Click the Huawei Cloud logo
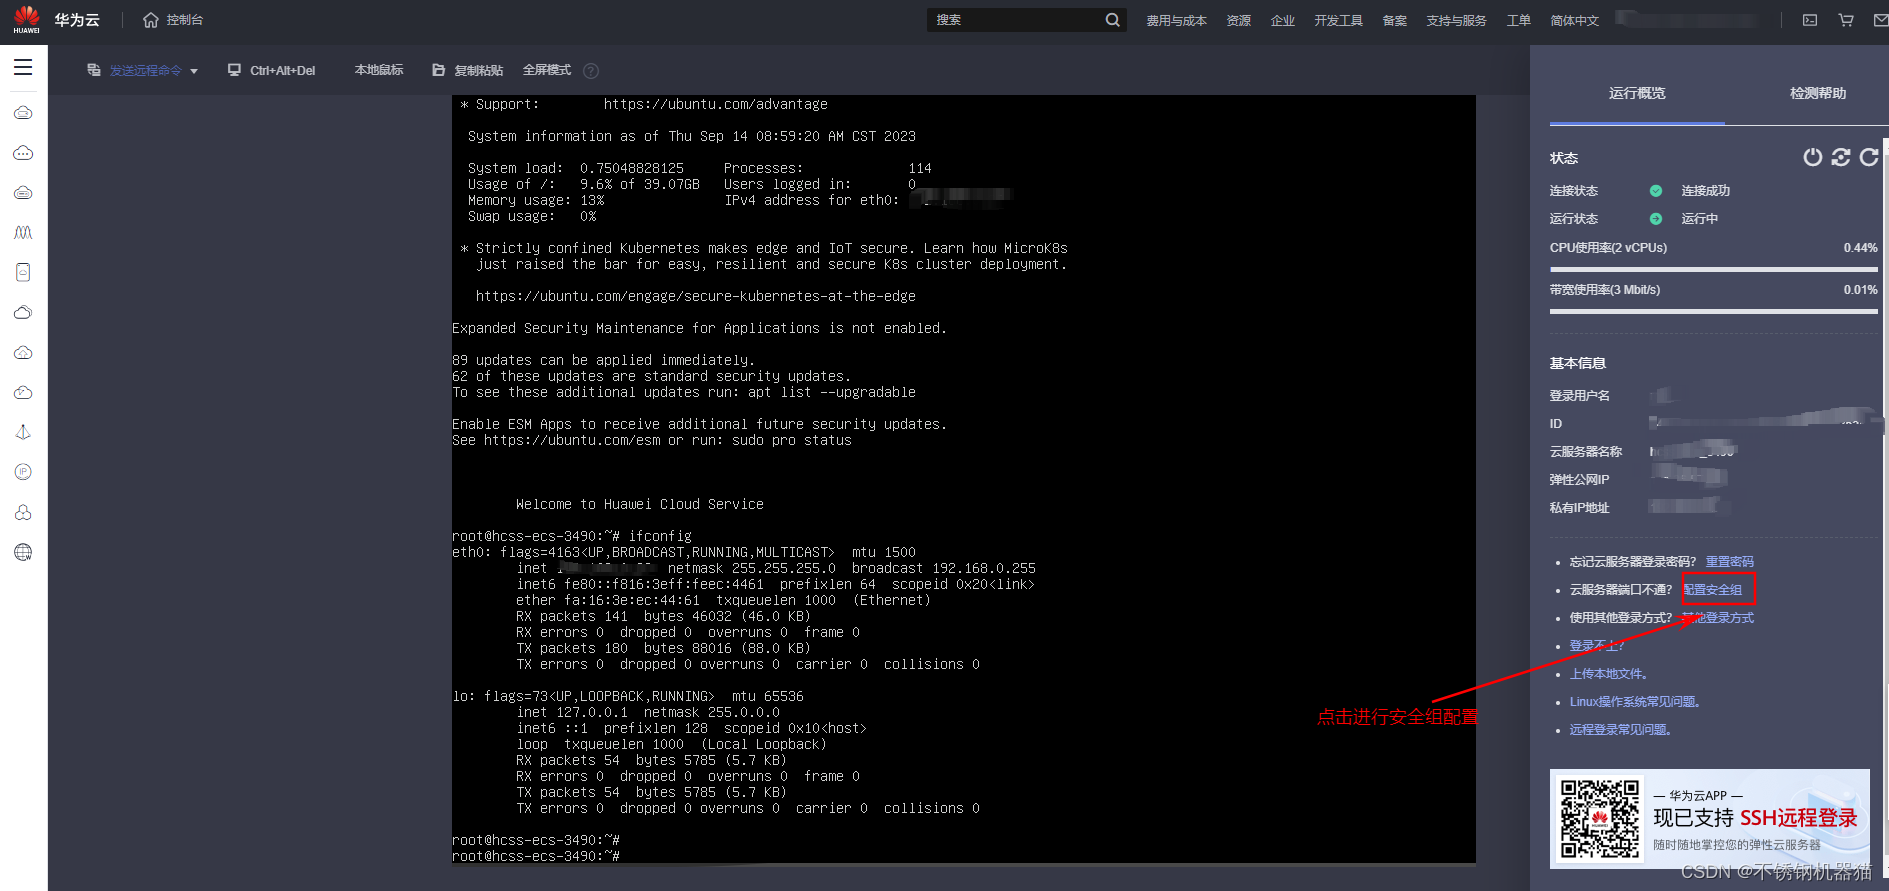 tap(26, 20)
